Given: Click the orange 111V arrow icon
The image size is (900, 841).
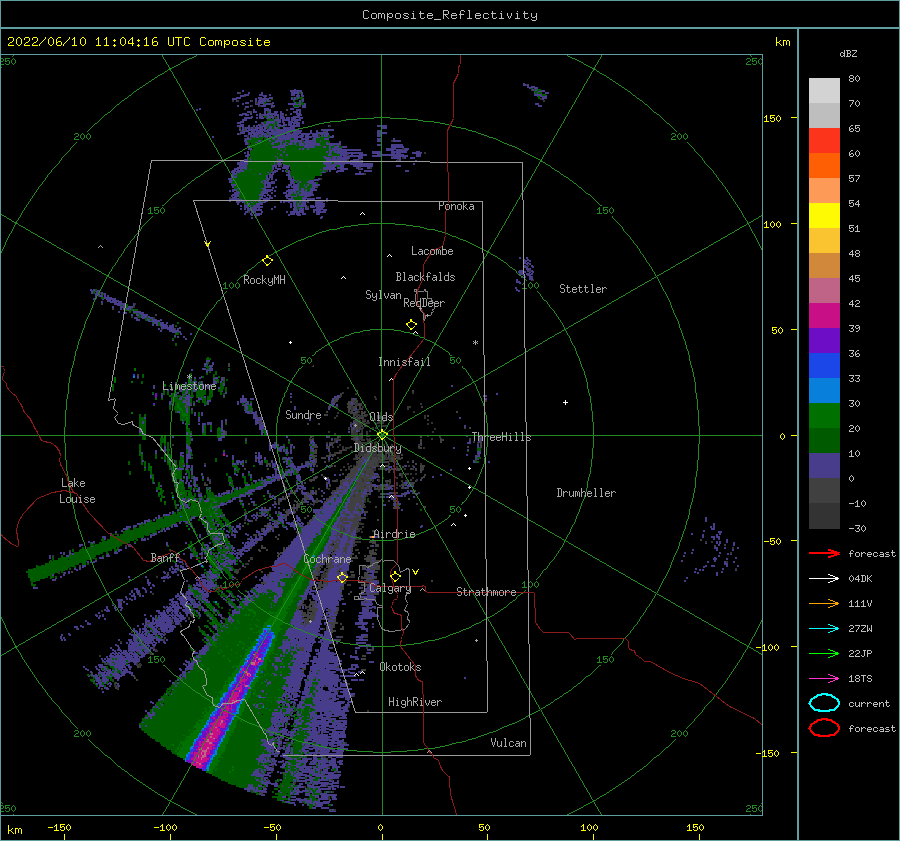Looking at the screenshot, I should 824,603.
